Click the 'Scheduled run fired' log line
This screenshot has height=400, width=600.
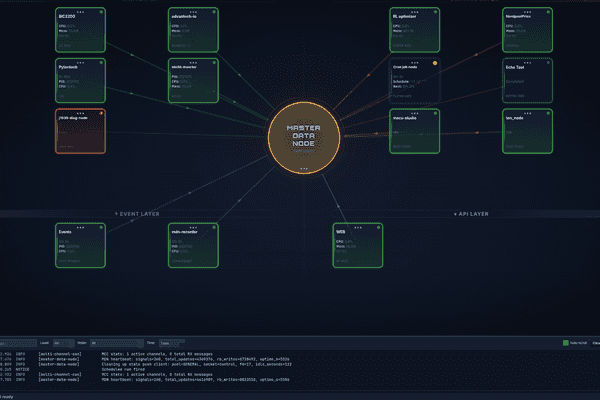click(x=123, y=369)
